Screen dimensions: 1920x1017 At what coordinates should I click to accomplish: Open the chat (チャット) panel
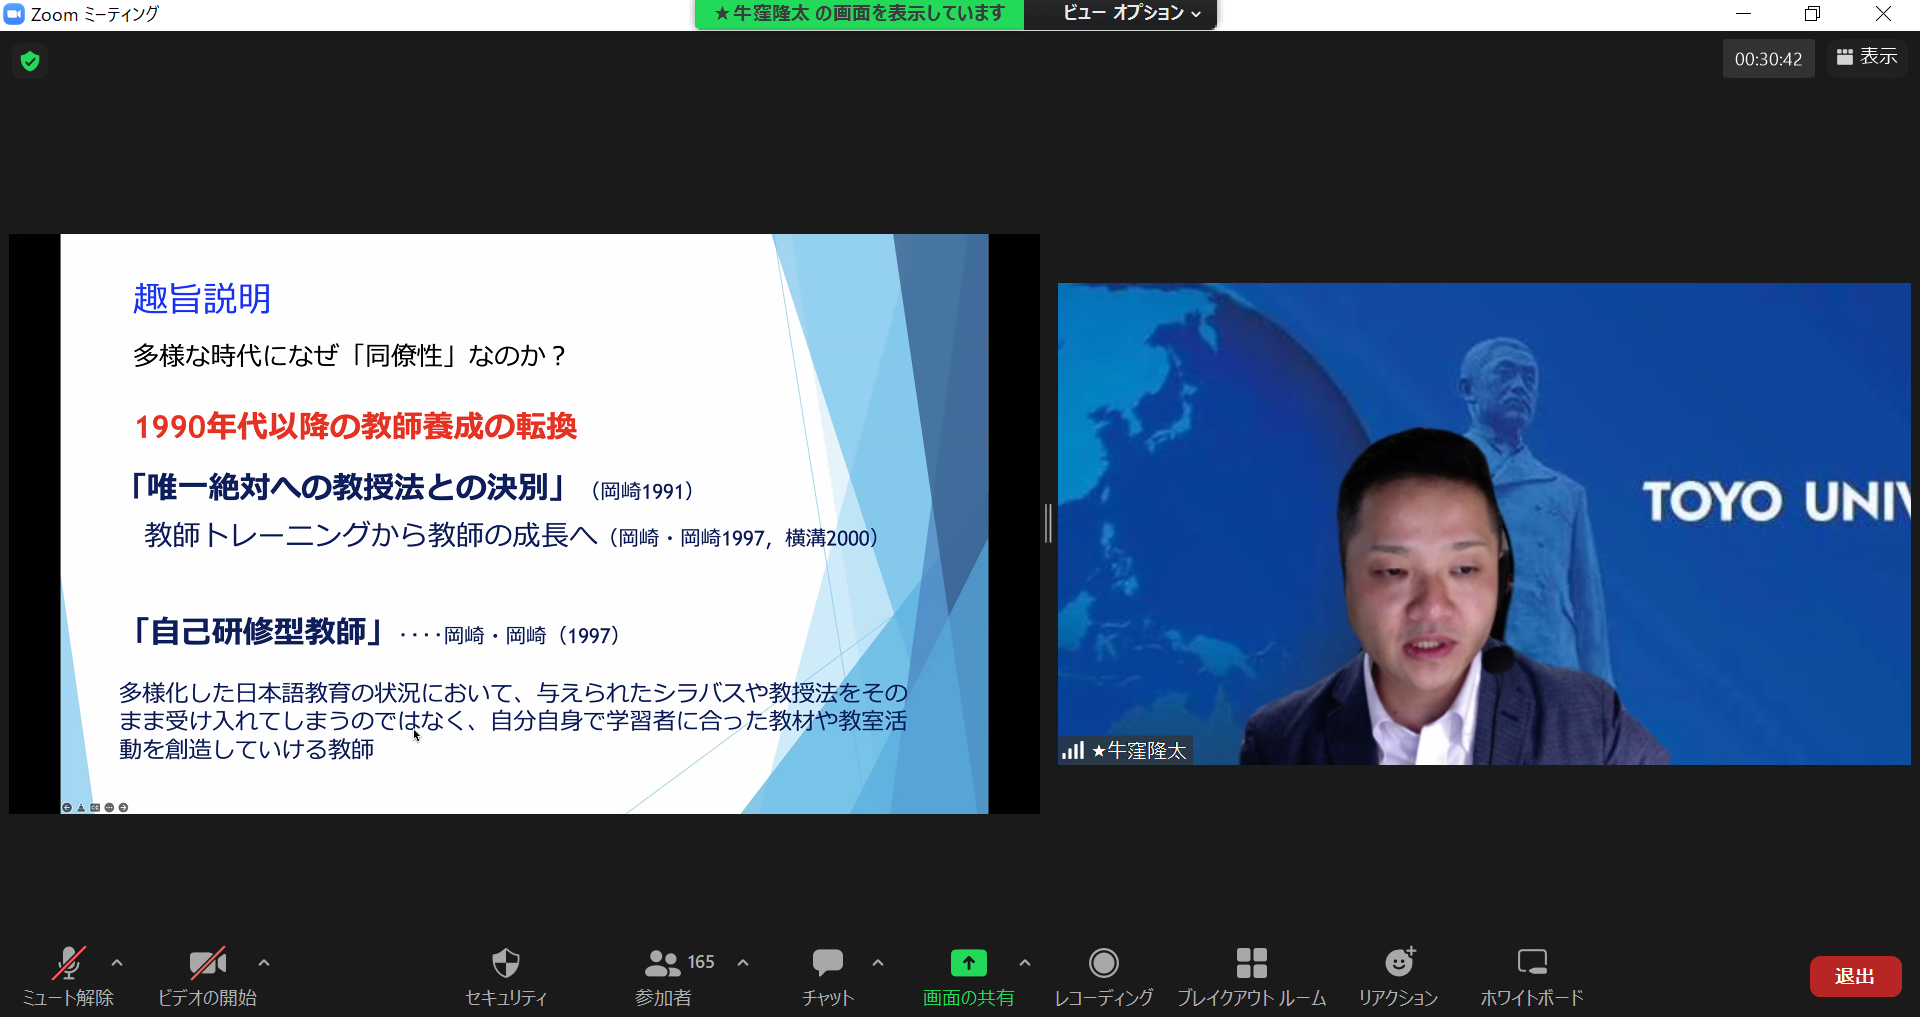coord(827,964)
